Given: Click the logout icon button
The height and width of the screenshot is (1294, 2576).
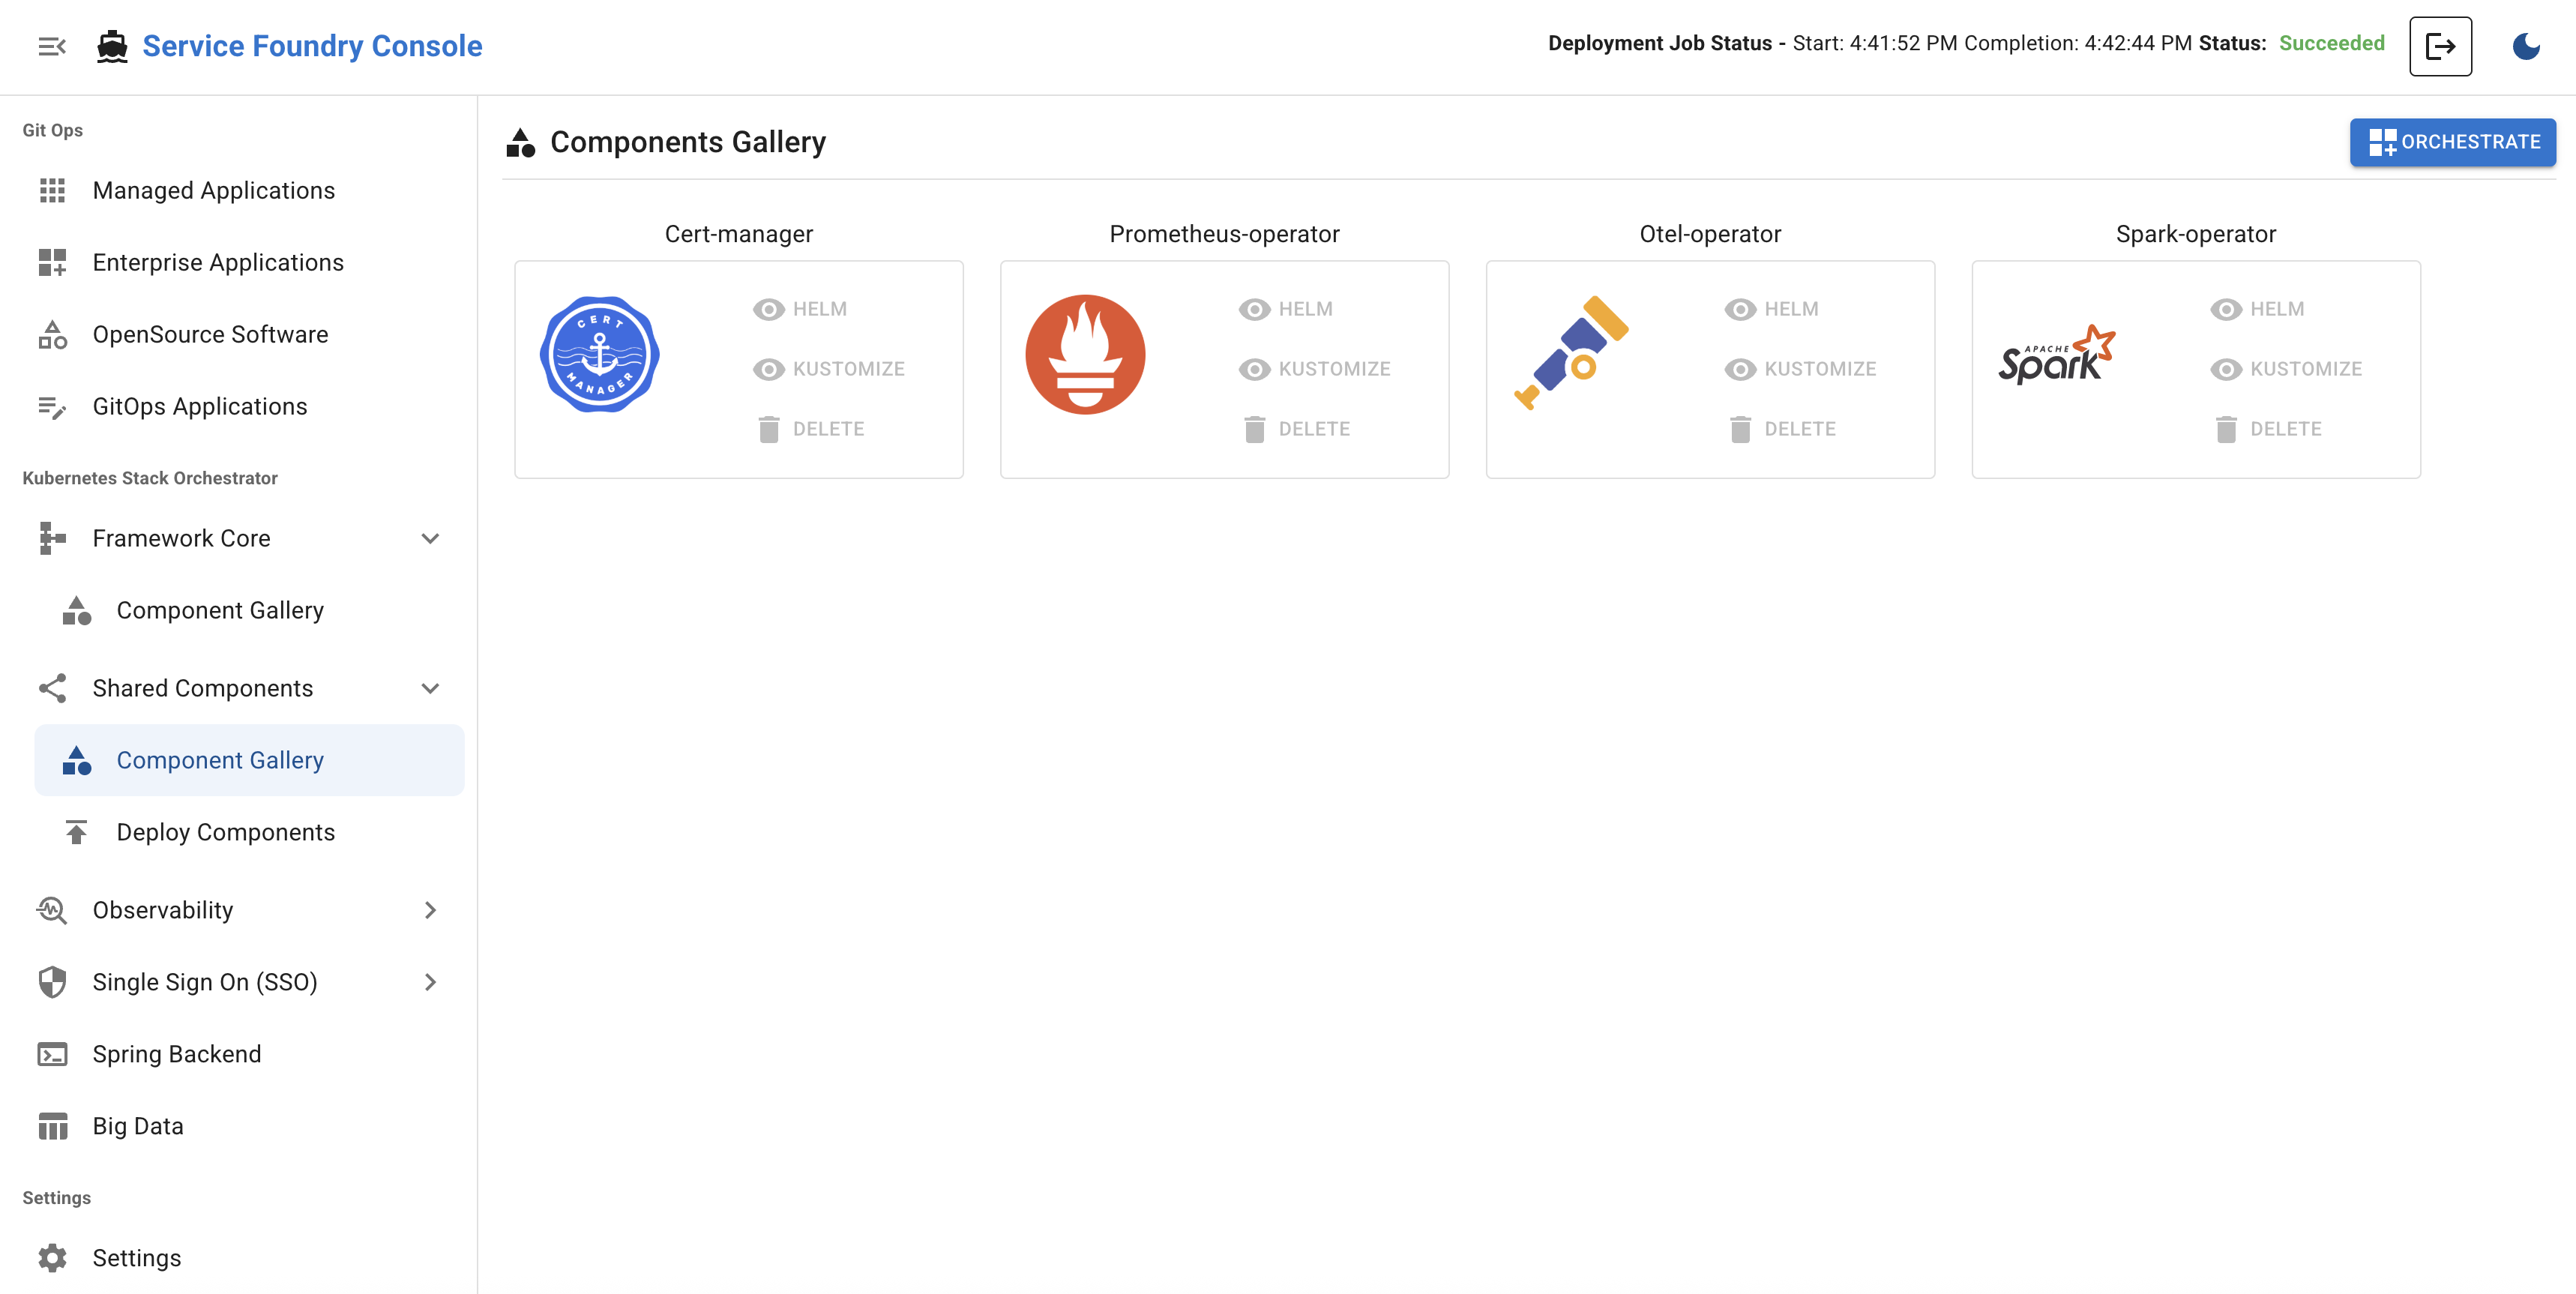Looking at the screenshot, I should click(x=2440, y=46).
